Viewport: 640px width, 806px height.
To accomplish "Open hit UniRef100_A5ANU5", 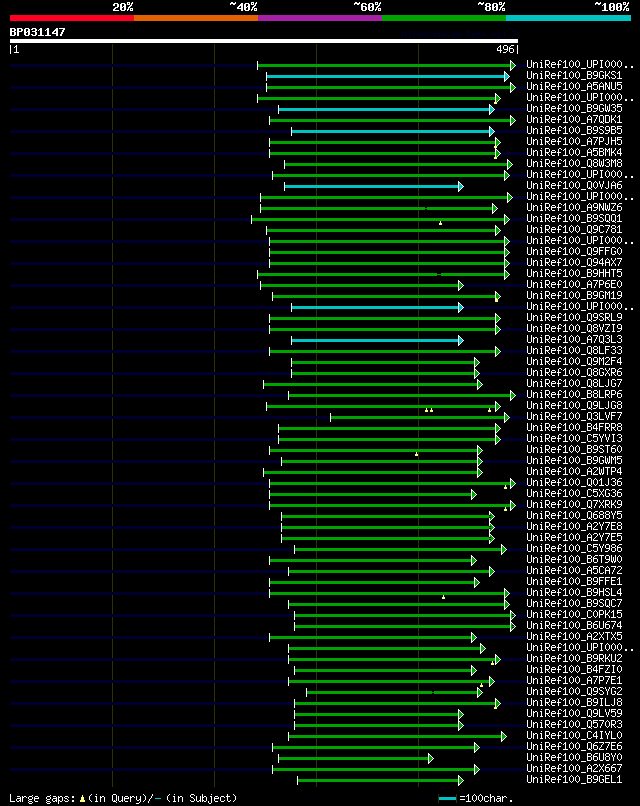I will pyautogui.click(x=574, y=86).
